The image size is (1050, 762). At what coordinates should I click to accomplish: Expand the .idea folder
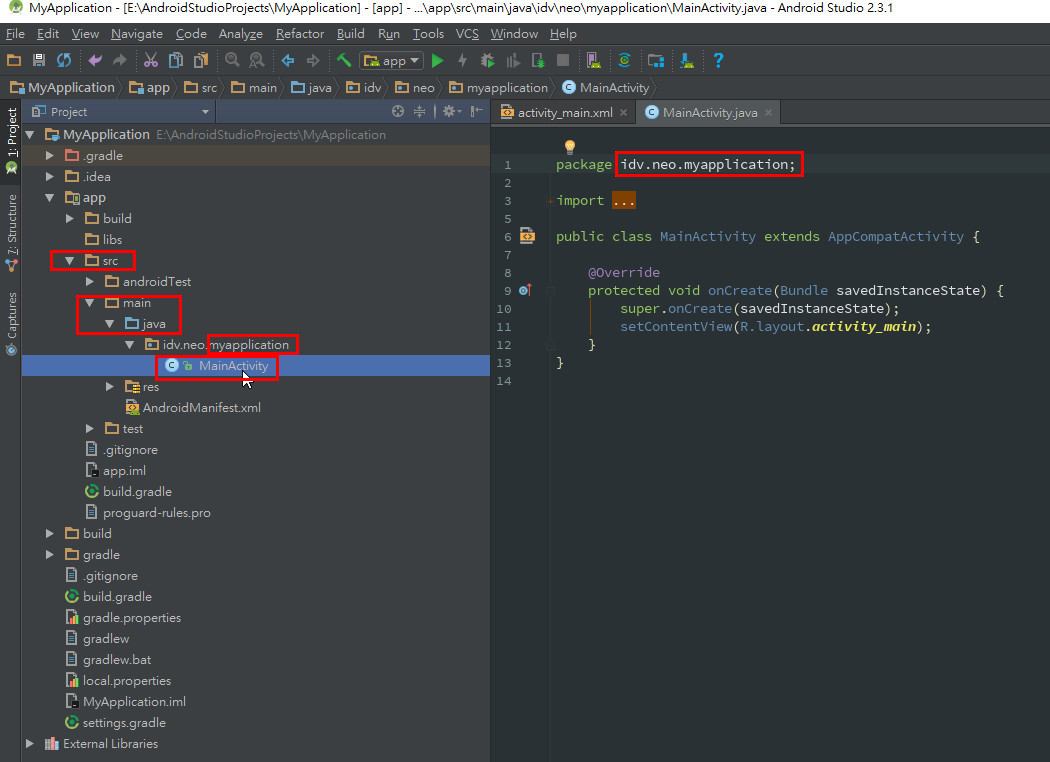tap(50, 176)
